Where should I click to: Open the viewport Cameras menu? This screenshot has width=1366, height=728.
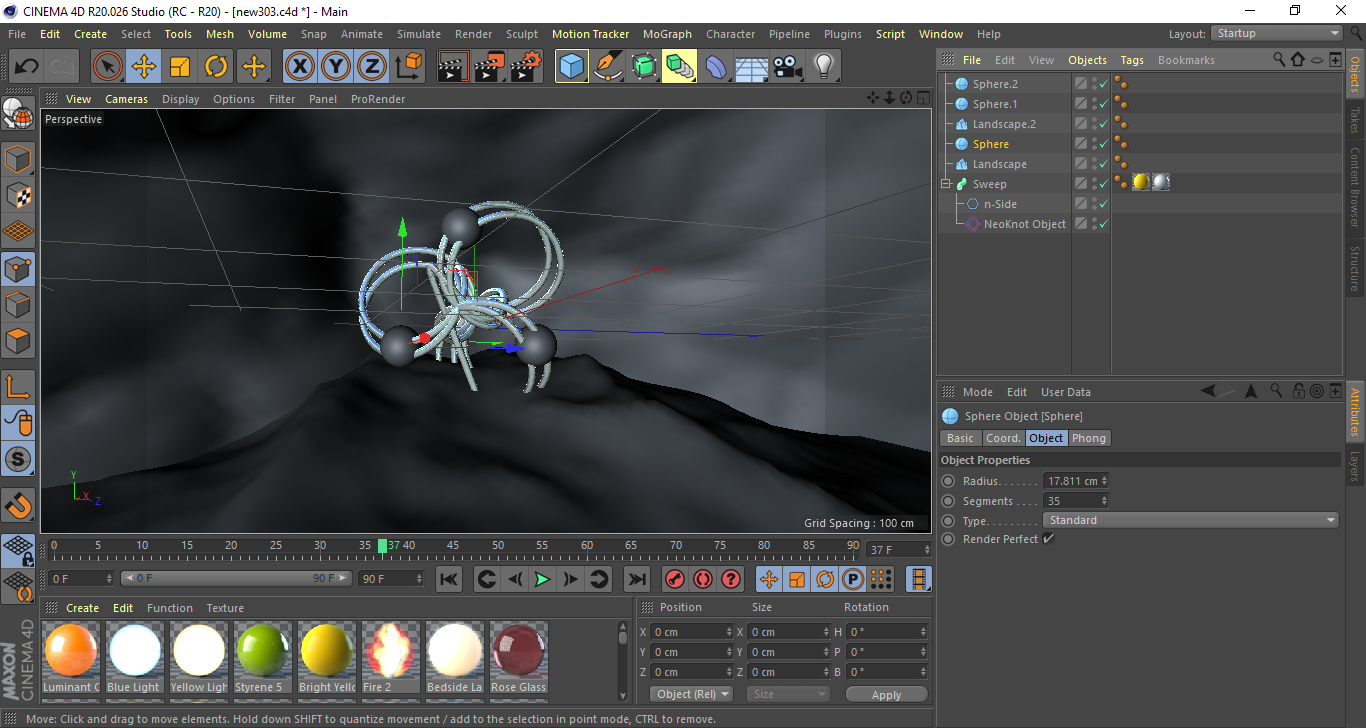coord(126,99)
